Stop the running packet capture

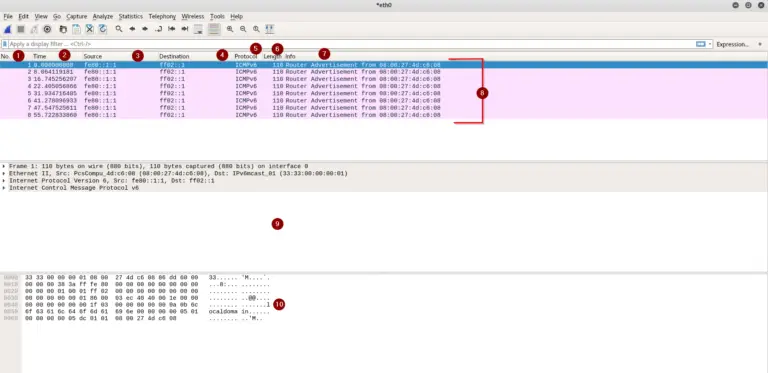21,29
